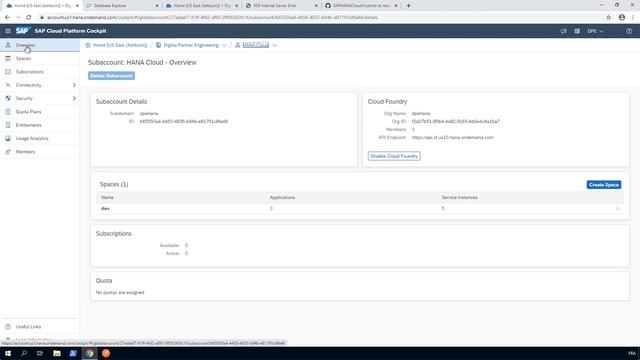Click the Security shield icon
The height and width of the screenshot is (360, 640).
pyautogui.click(x=8, y=98)
